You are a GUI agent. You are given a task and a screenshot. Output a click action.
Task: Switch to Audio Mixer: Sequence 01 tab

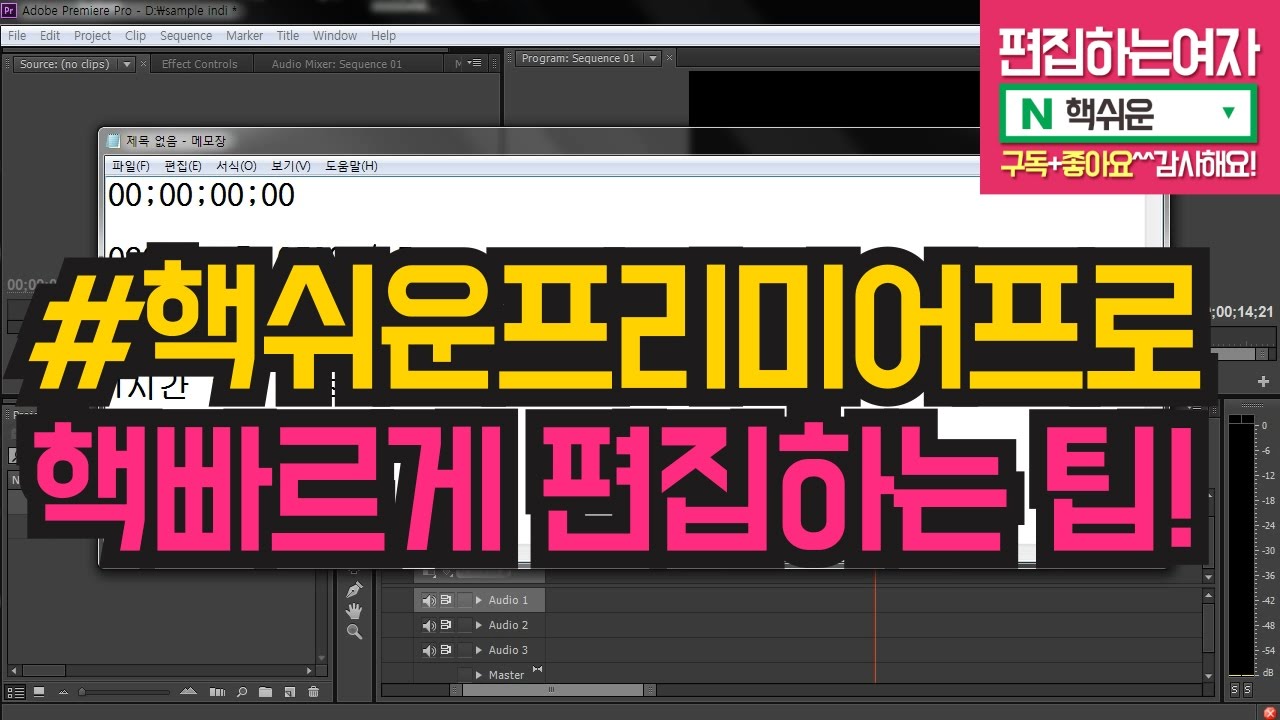(337, 64)
